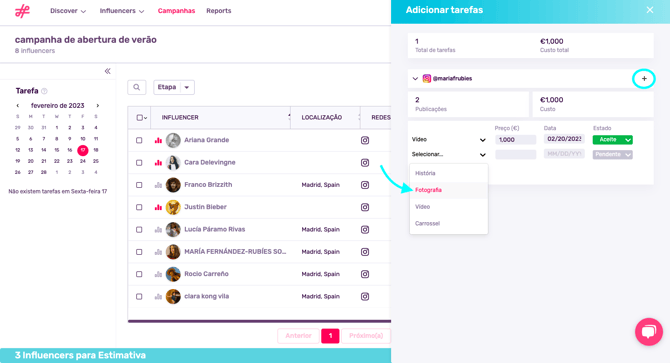Click the hashtag logo icon
Screen dimensions: 670x363
(x=22, y=11)
